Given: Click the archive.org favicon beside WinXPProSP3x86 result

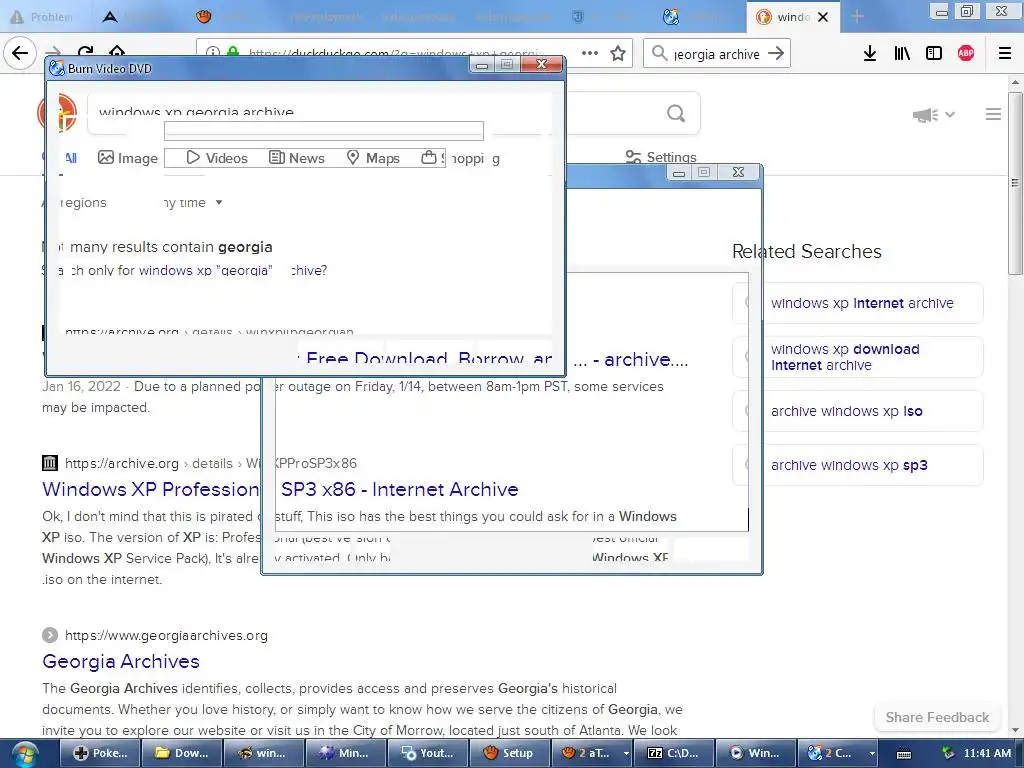Looking at the screenshot, I should pyautogui.click(x=50, y=463).
